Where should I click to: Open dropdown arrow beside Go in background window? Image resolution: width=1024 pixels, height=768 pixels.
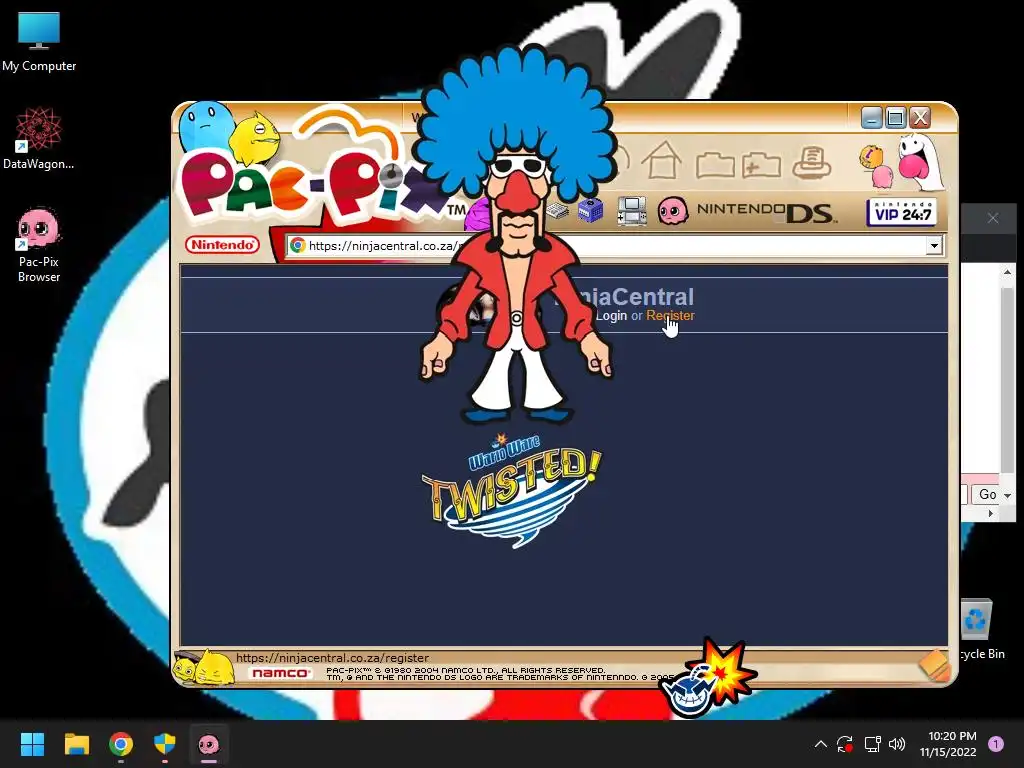[1008, 496]
